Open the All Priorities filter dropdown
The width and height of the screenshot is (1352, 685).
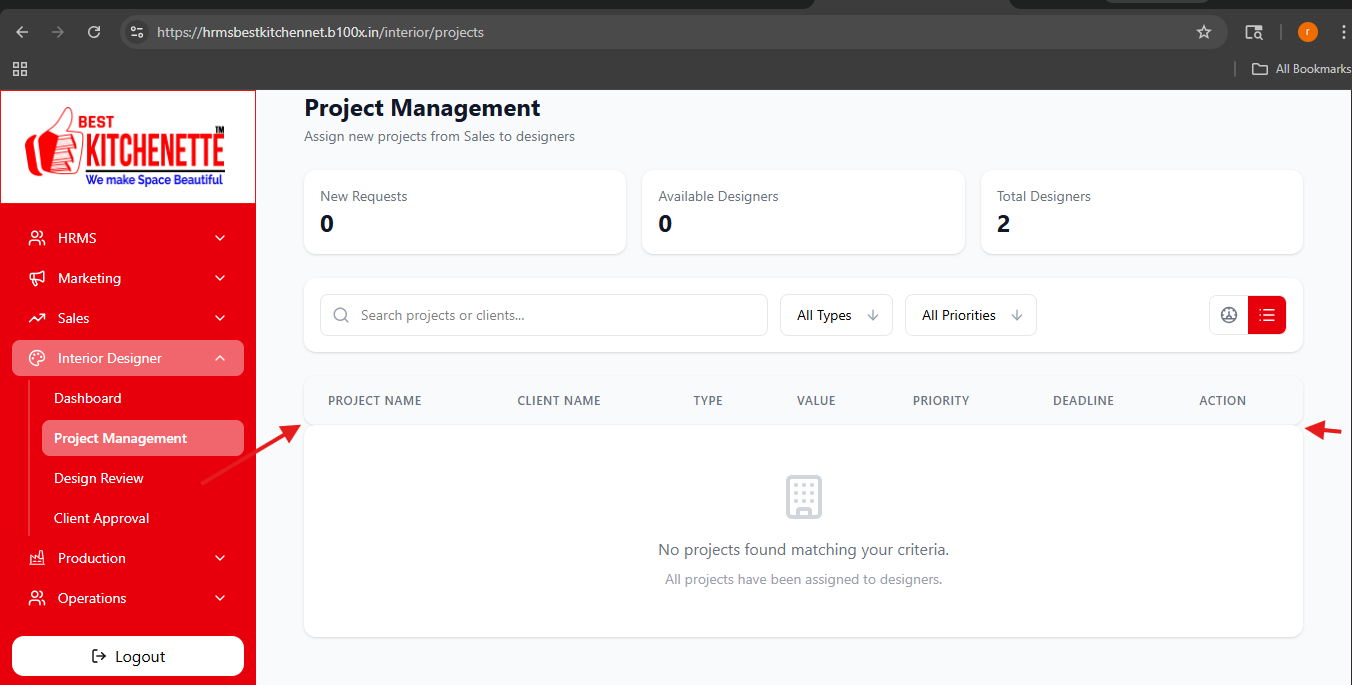point(971,315)
